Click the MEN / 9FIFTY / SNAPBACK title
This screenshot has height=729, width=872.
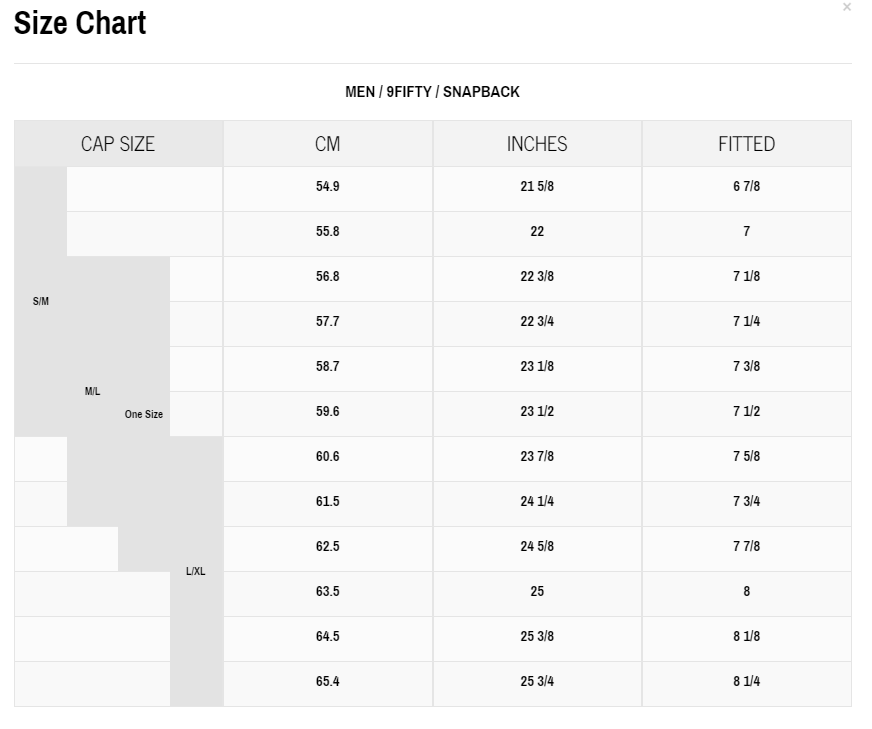(x=432, y=92)
